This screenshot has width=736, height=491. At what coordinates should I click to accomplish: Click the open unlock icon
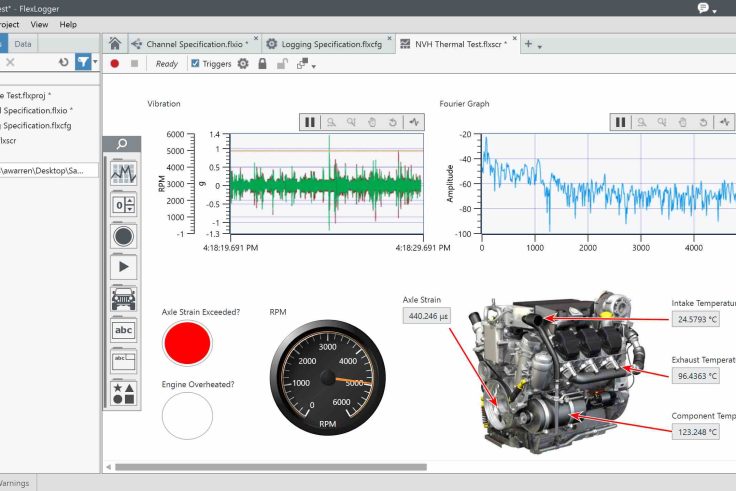(x=282, y=63)
